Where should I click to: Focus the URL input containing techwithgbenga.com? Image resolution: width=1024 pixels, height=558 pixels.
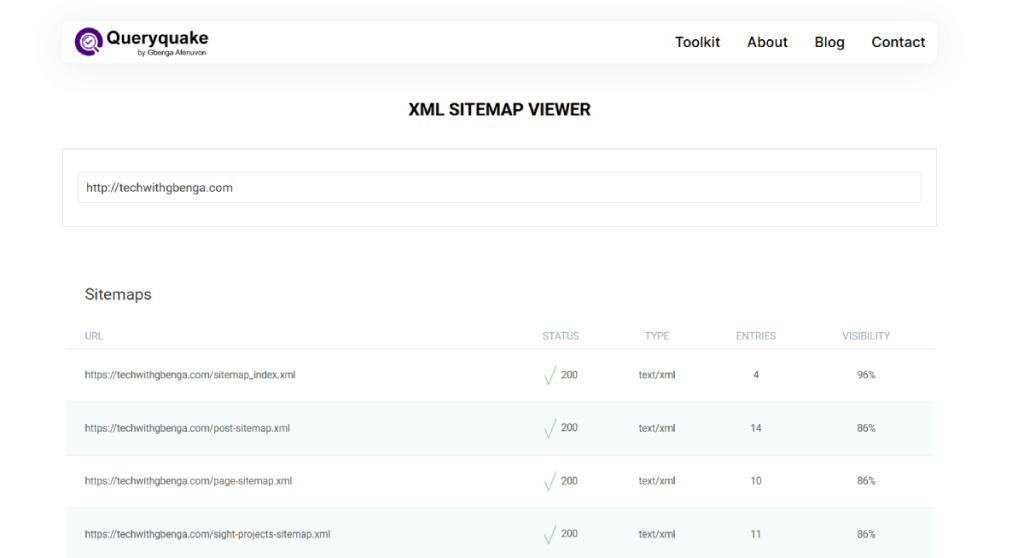coord(500,188)
